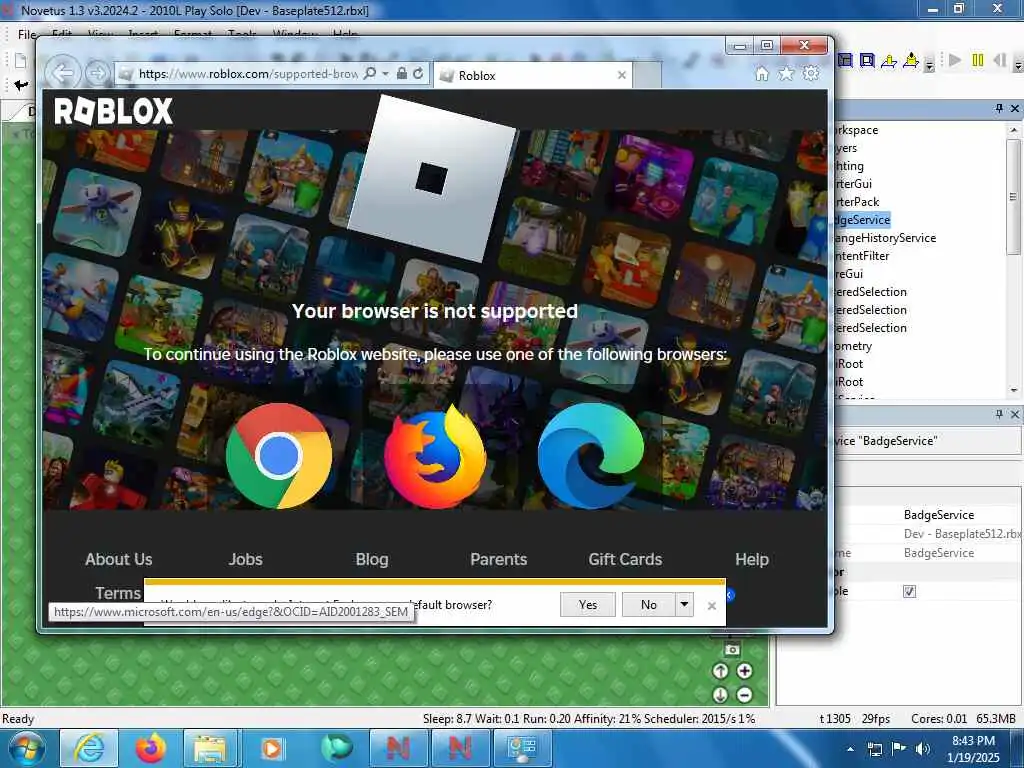This screenshot has height=768, width=1024.
Task: Open the browser Home icon
Action: tap(761, 73)
